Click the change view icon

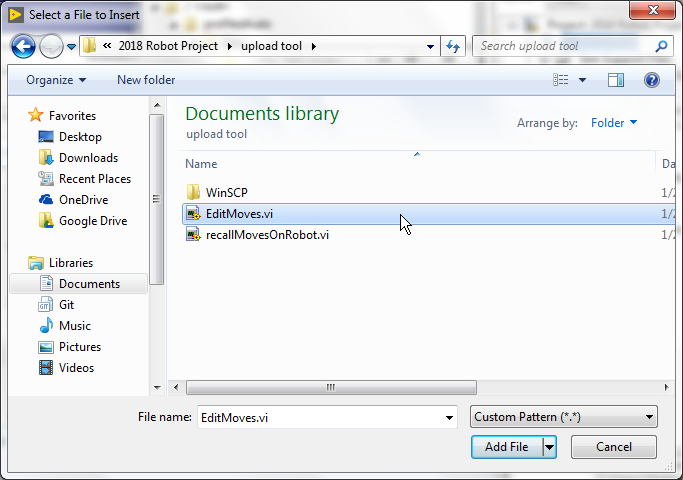pos(563,80)
